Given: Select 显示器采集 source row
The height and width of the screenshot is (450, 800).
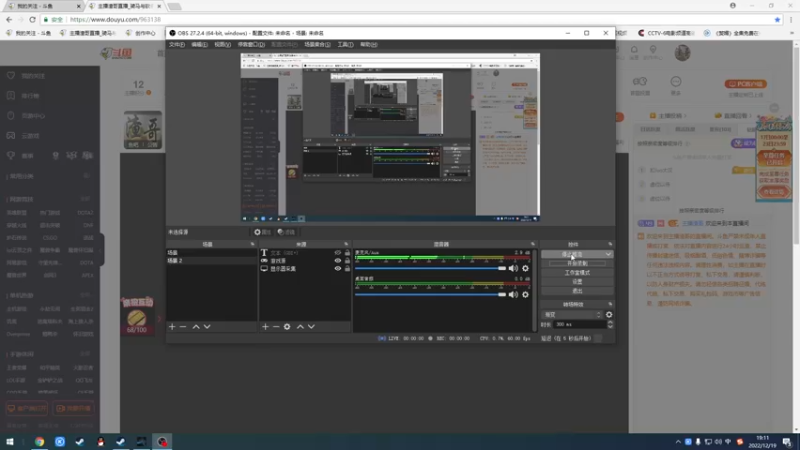Looking at the screenshot, I should [x=305, y=268].
